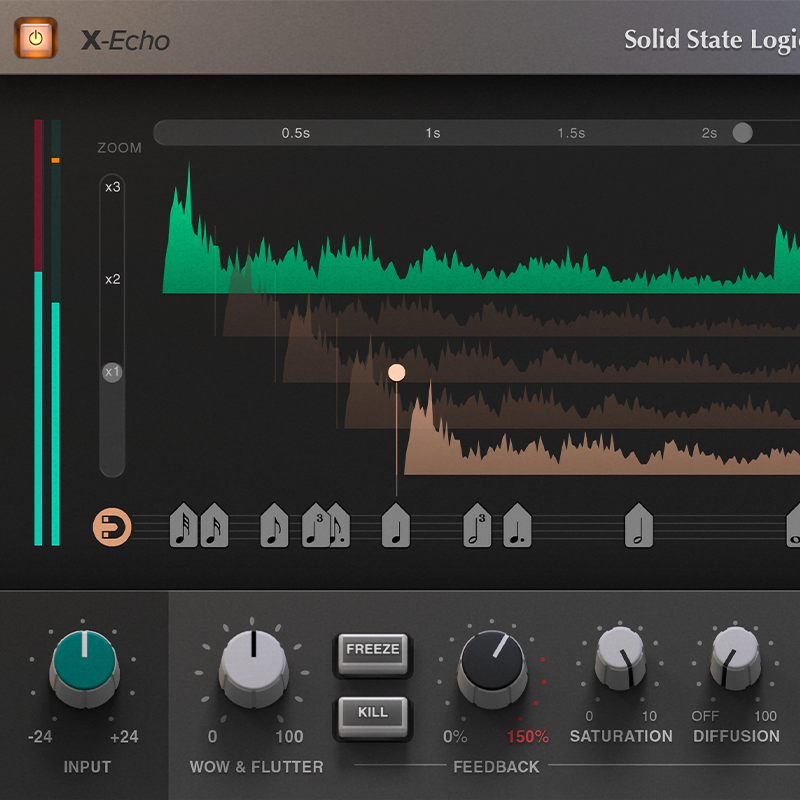Toggle the X-Echo power button
This screenshot has width=800, height=800.
click(36, 39)
